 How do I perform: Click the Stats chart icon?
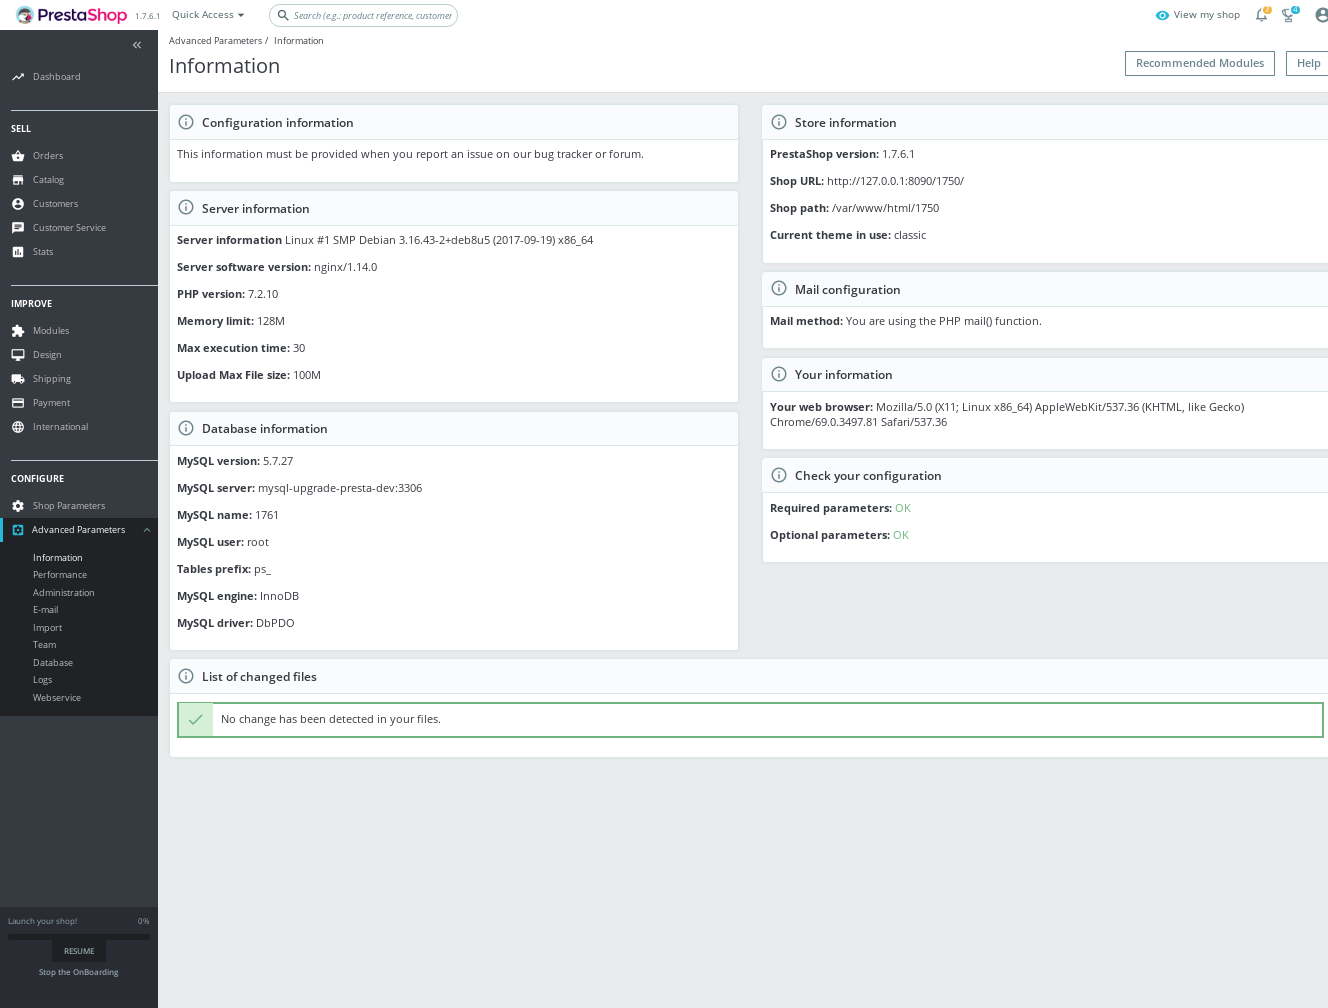point(18,252)
